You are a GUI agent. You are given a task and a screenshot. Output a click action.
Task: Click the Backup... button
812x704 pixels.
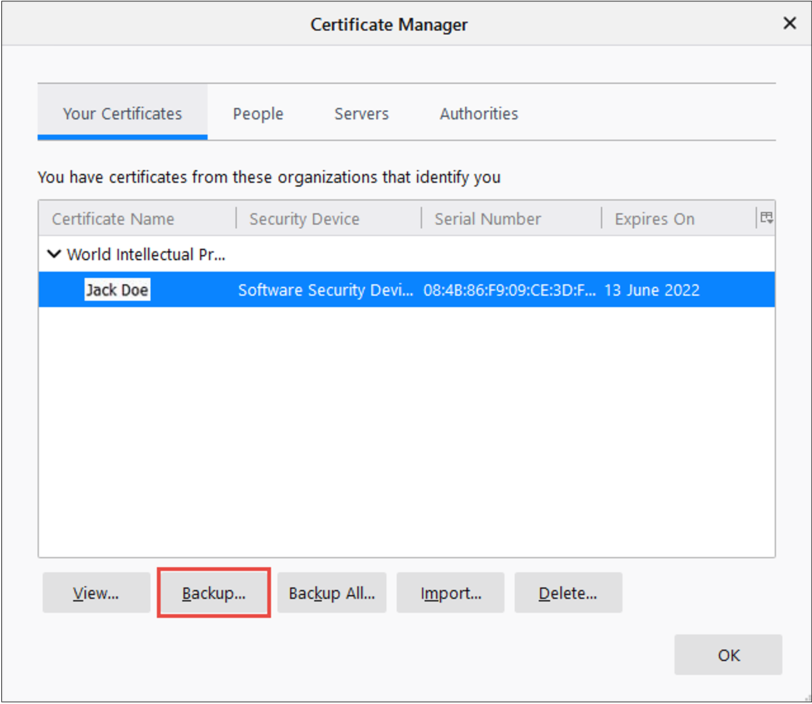pos(214,593)
